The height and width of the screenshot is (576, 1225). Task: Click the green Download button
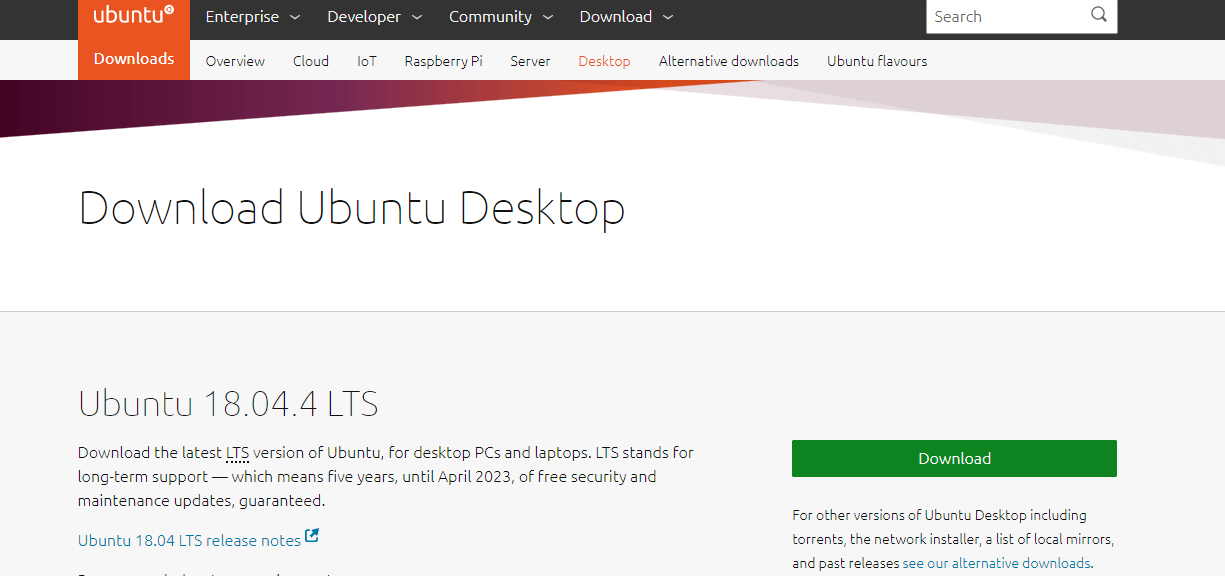tap(954, 458)
